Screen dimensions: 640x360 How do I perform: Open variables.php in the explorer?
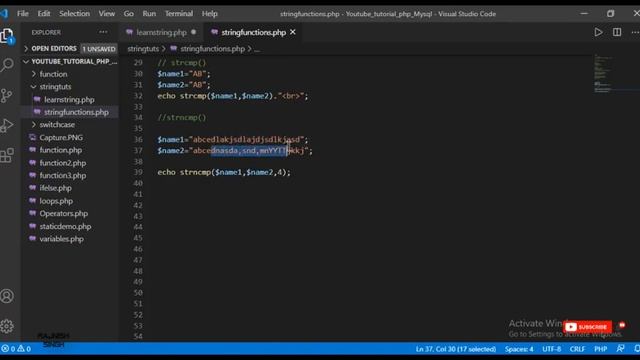(61, 239)
